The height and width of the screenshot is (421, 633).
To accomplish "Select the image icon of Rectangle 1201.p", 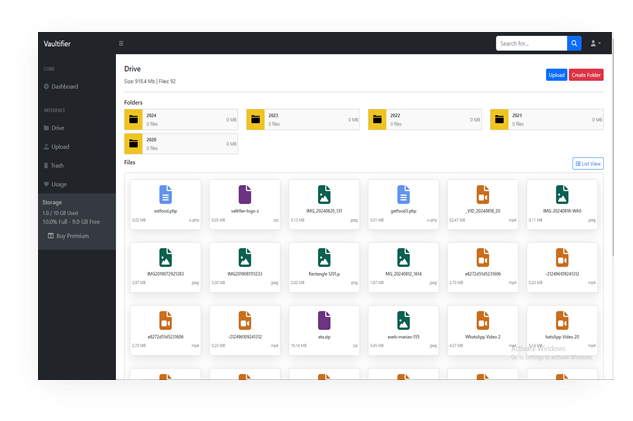I will click(x=324, y=258).
